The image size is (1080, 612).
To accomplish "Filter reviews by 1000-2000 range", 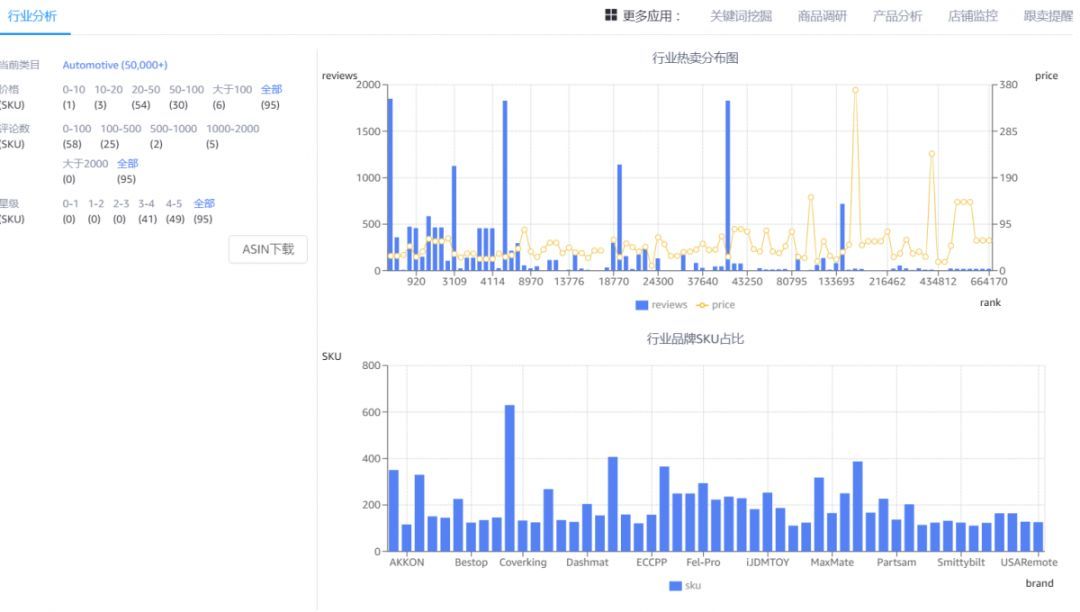I will (233, 129).
